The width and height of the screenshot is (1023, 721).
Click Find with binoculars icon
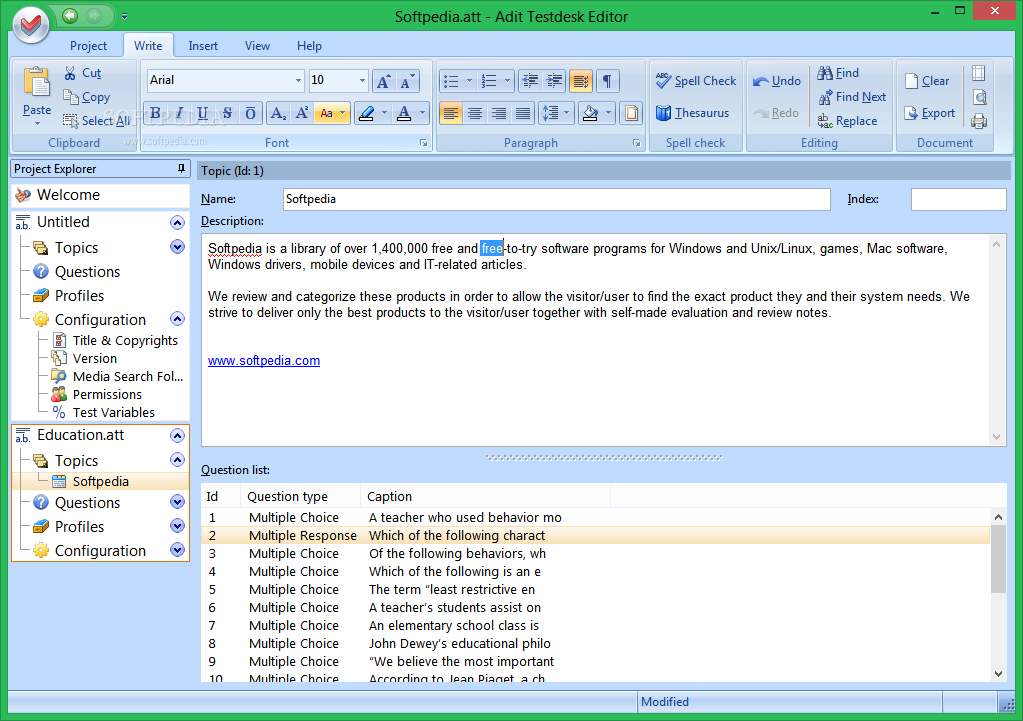click(838, 73)
